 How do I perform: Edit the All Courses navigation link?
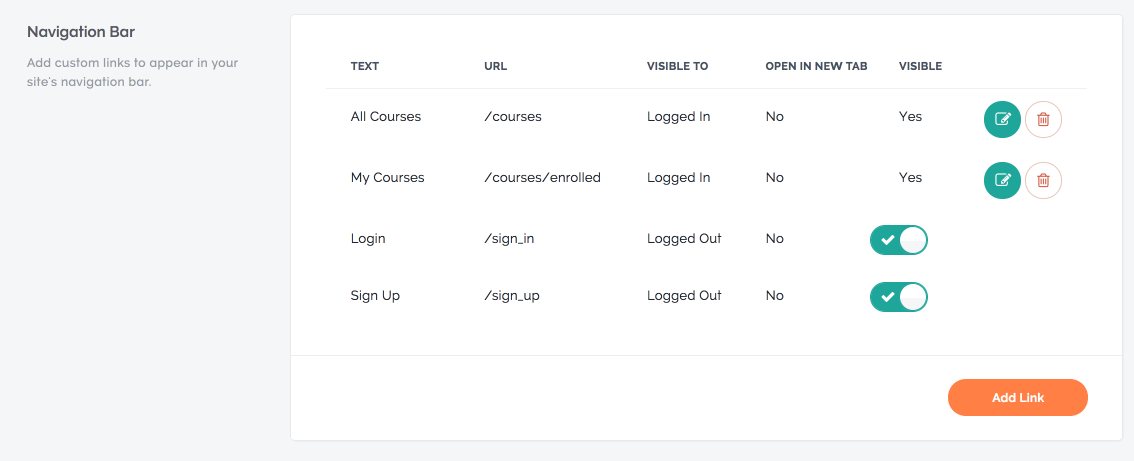point(1002,119)
